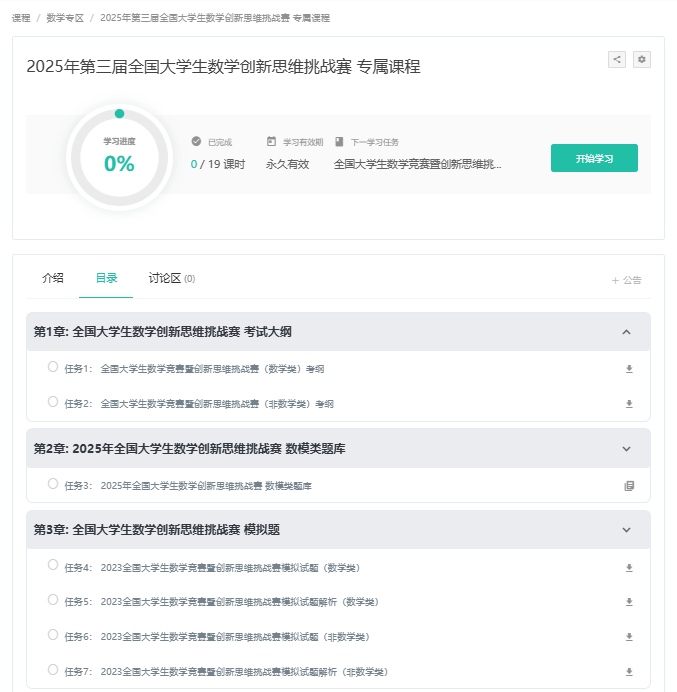Screen dimensions: 677x692
Task: Toggle the completion circle for 任务1
Action: pyautogui.click(x=53, y=367)
